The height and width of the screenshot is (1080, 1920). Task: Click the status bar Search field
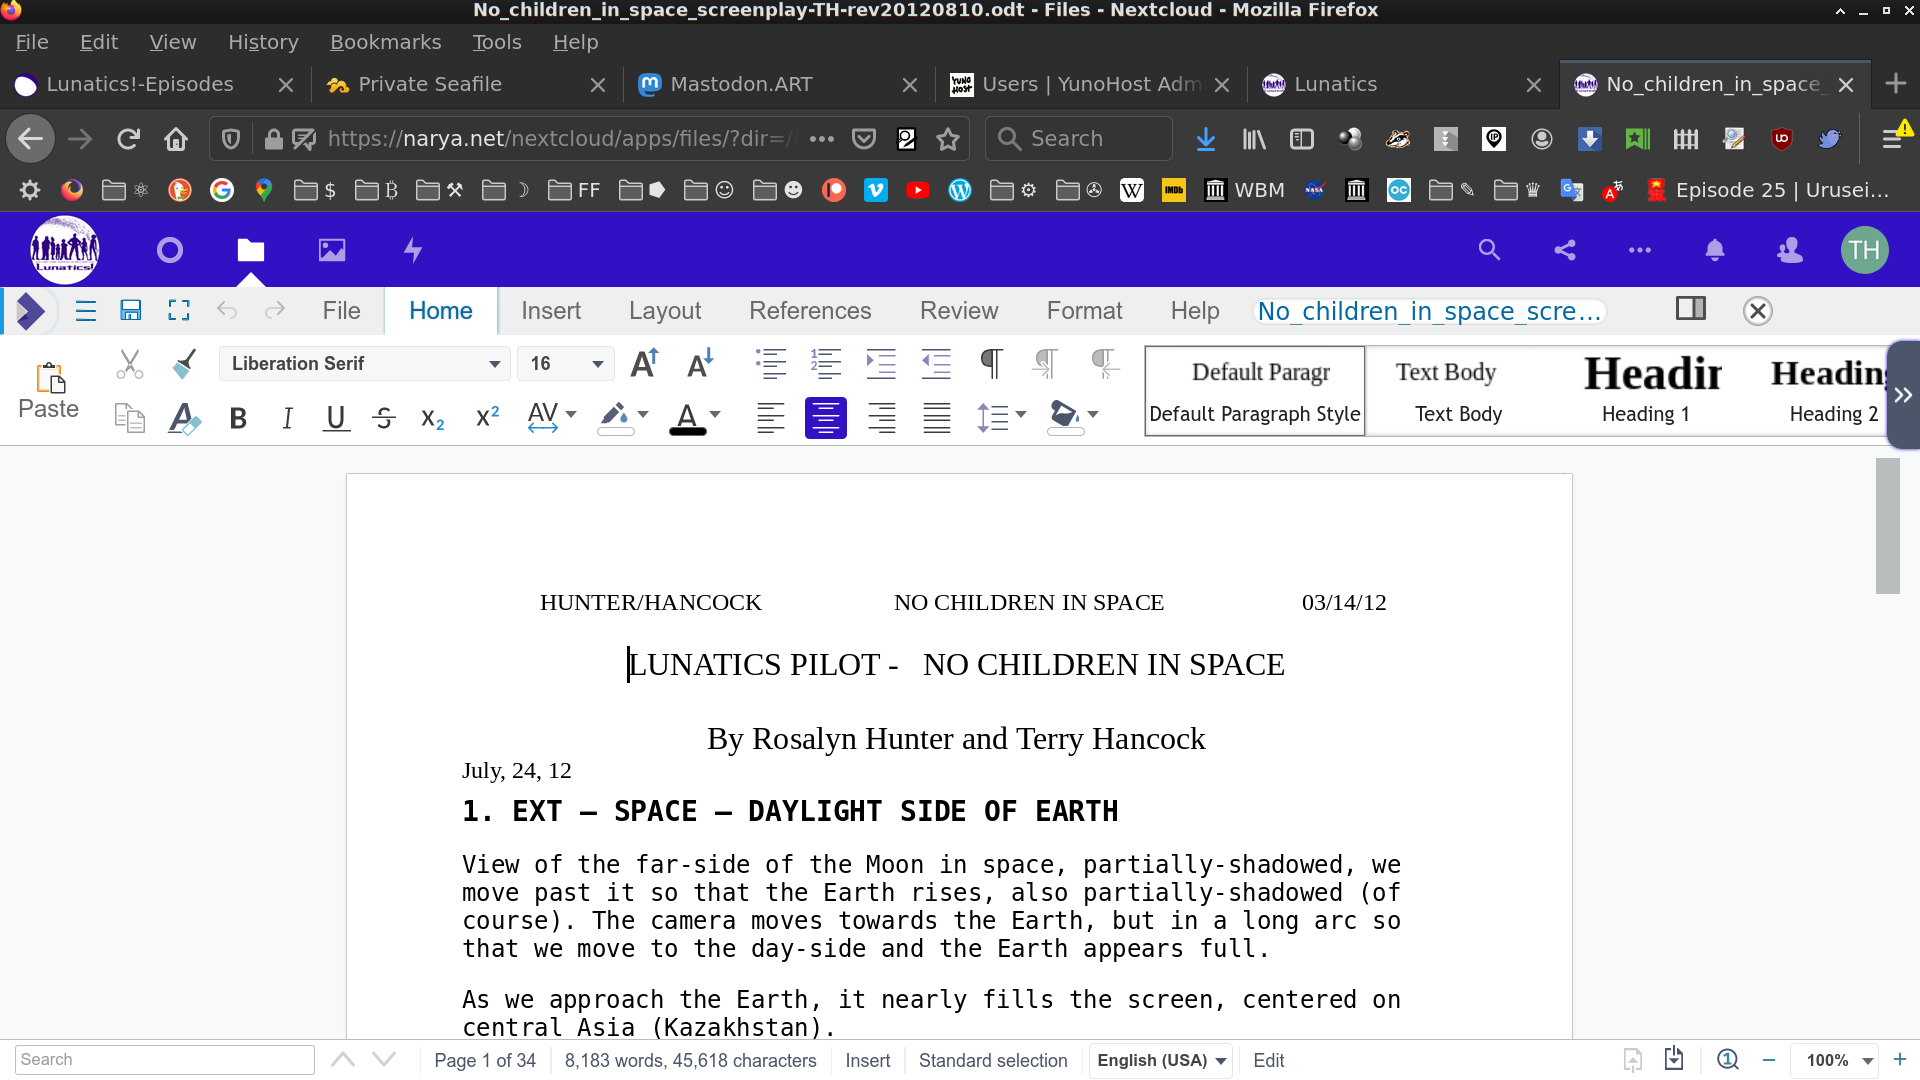pos(165,1060)
